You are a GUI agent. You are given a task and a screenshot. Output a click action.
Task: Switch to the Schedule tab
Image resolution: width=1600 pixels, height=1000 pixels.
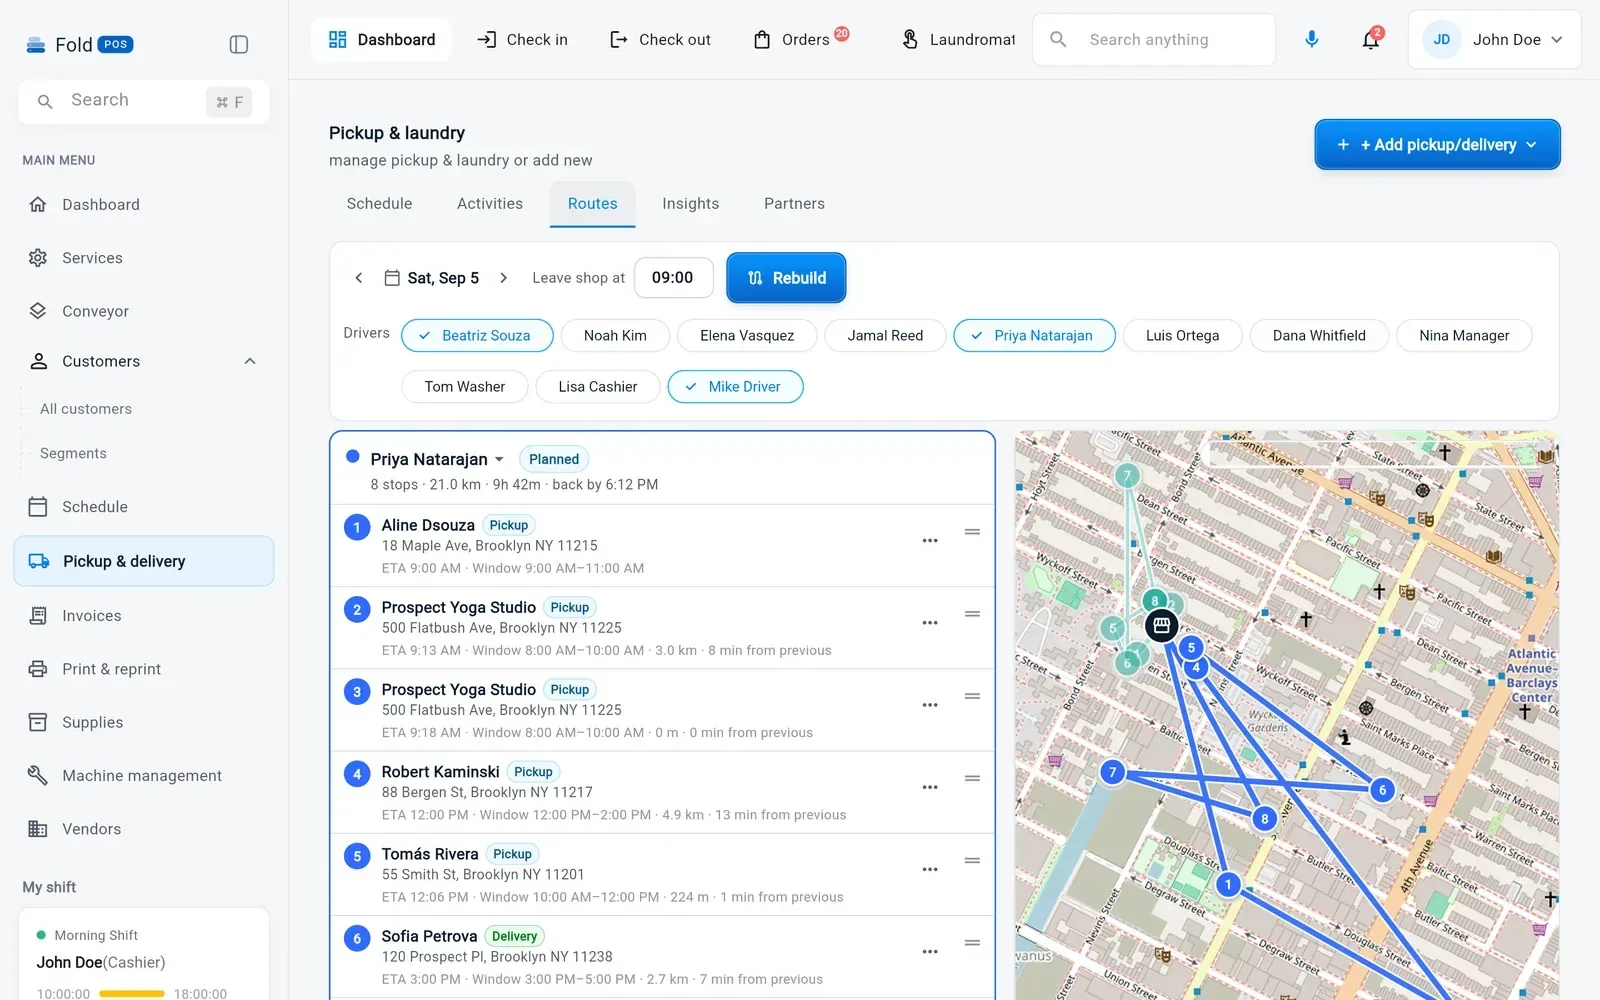(x=379, y=204)
